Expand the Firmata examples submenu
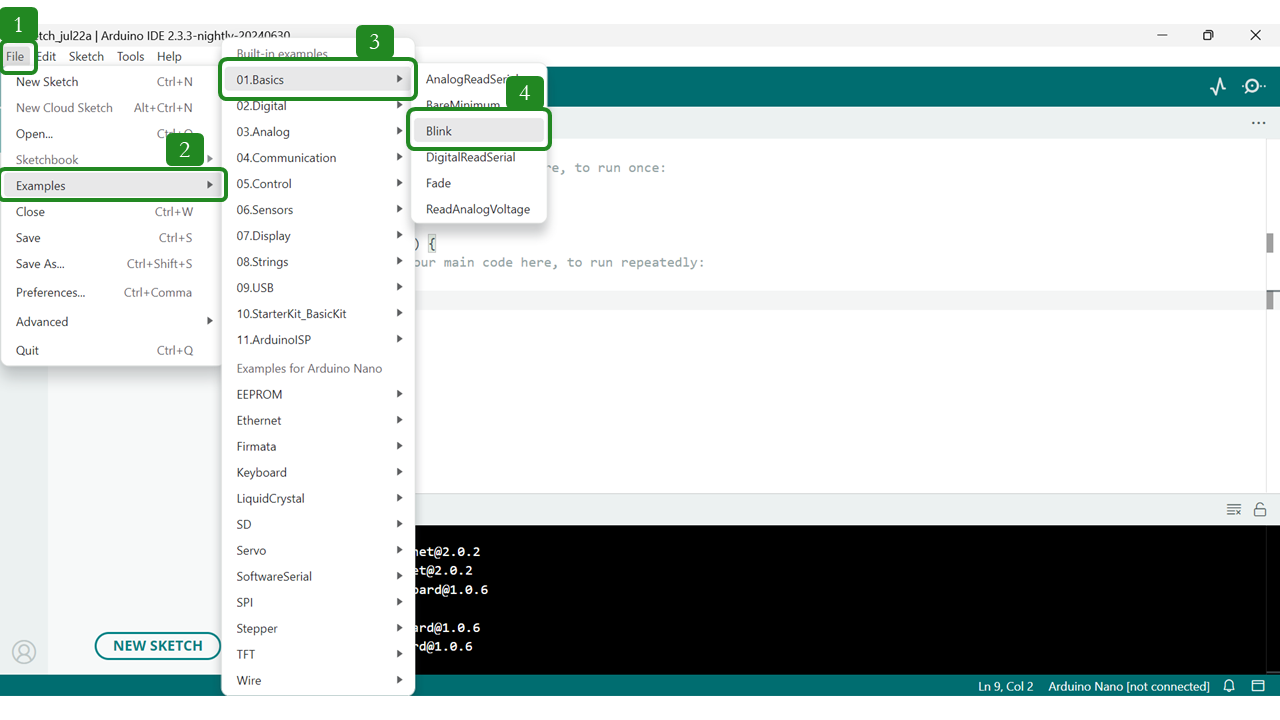The image size is (1280, 720). click(x=318, y=447)
